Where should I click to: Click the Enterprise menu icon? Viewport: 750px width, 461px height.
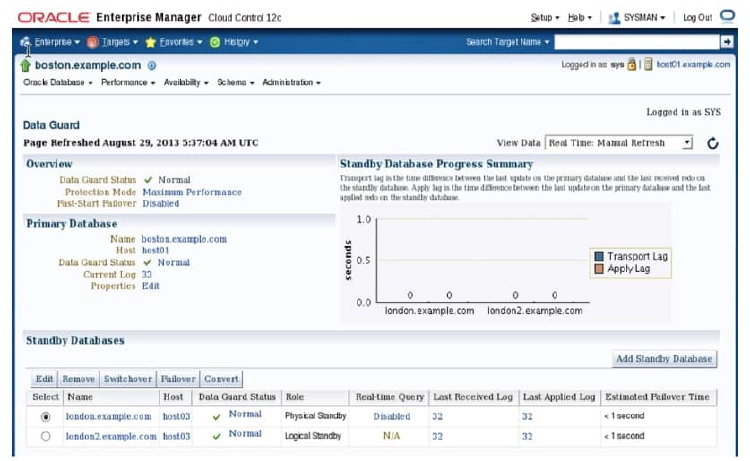(x=25, y=43)
